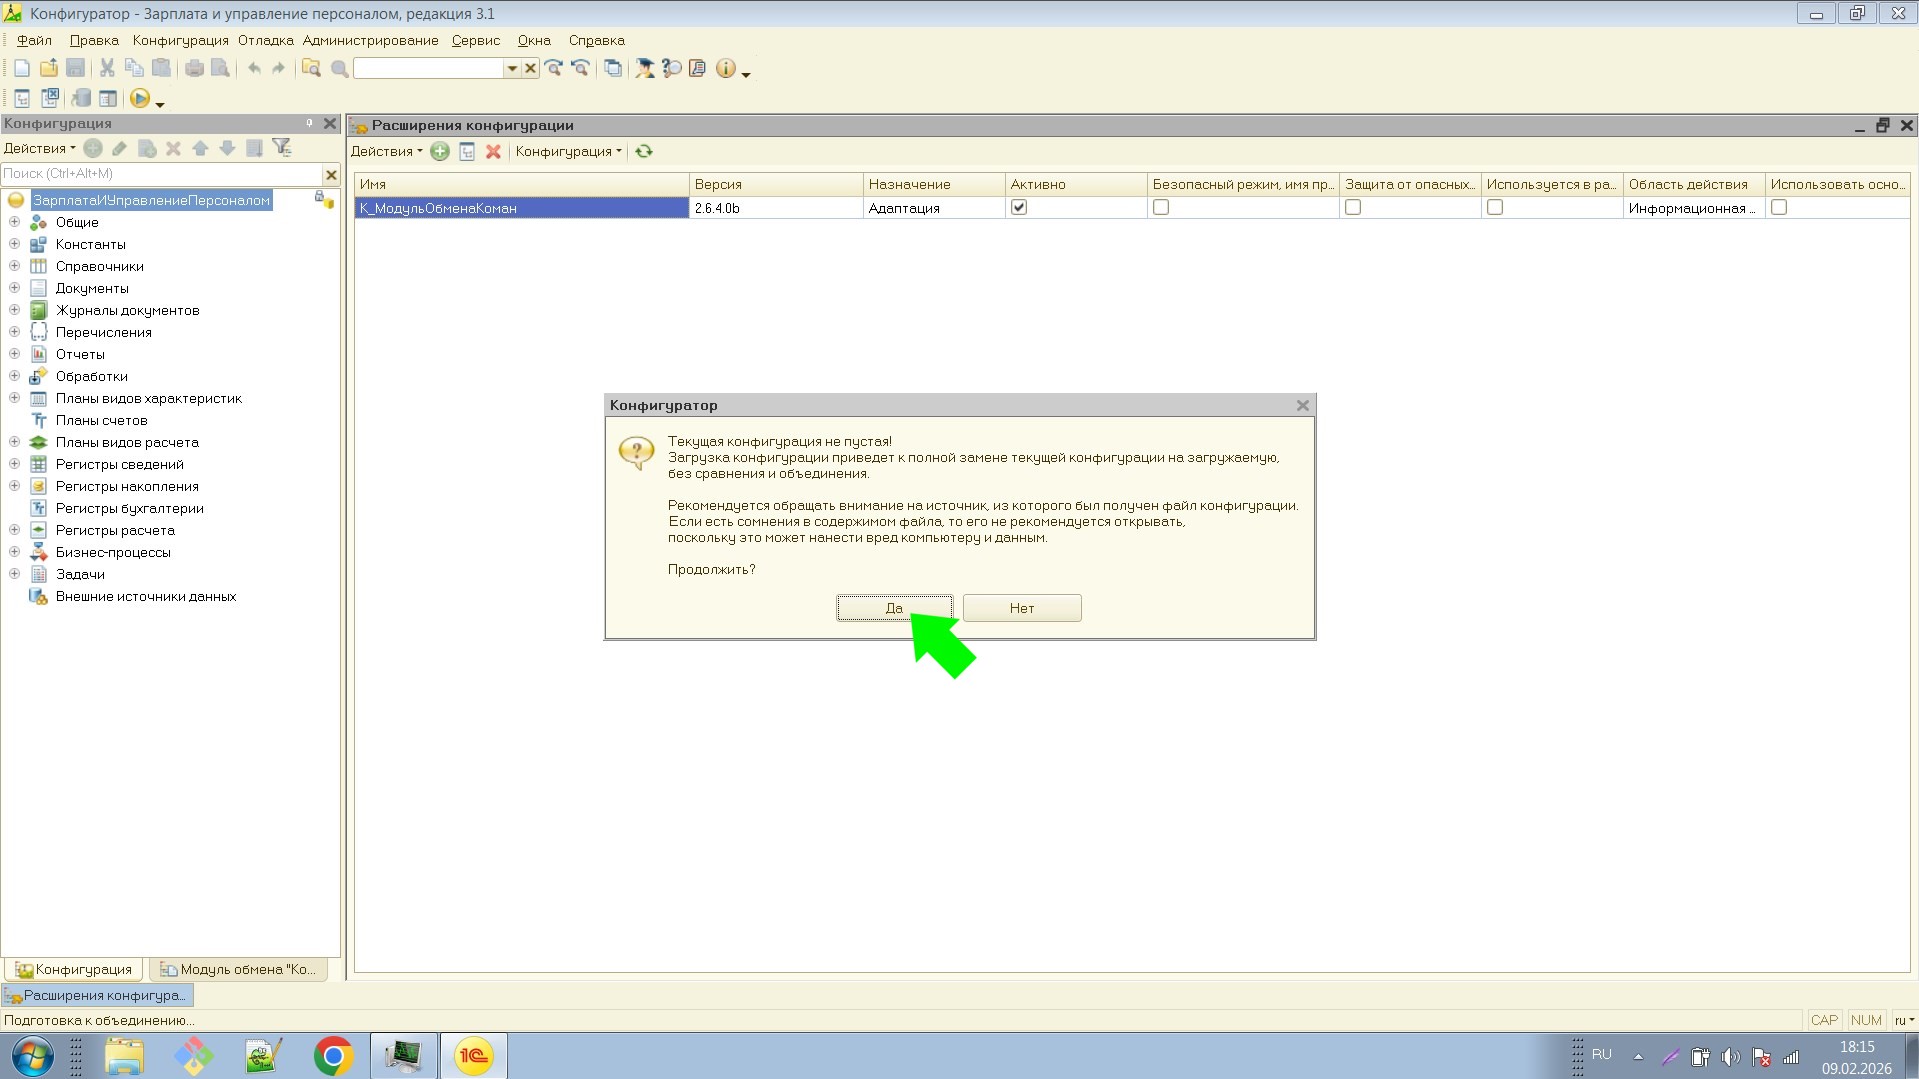Click the red delete extension icon

tap(493, 152)
